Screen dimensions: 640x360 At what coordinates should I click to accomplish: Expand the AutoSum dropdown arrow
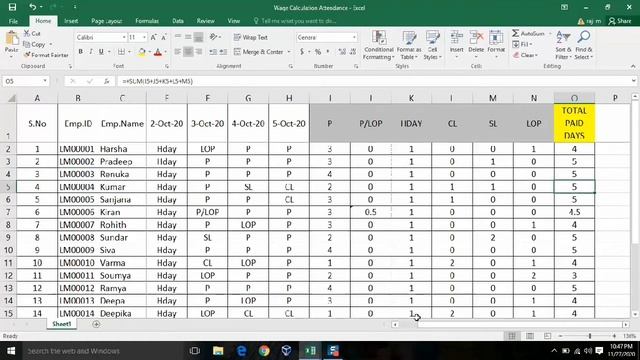[x=550, y=33]
